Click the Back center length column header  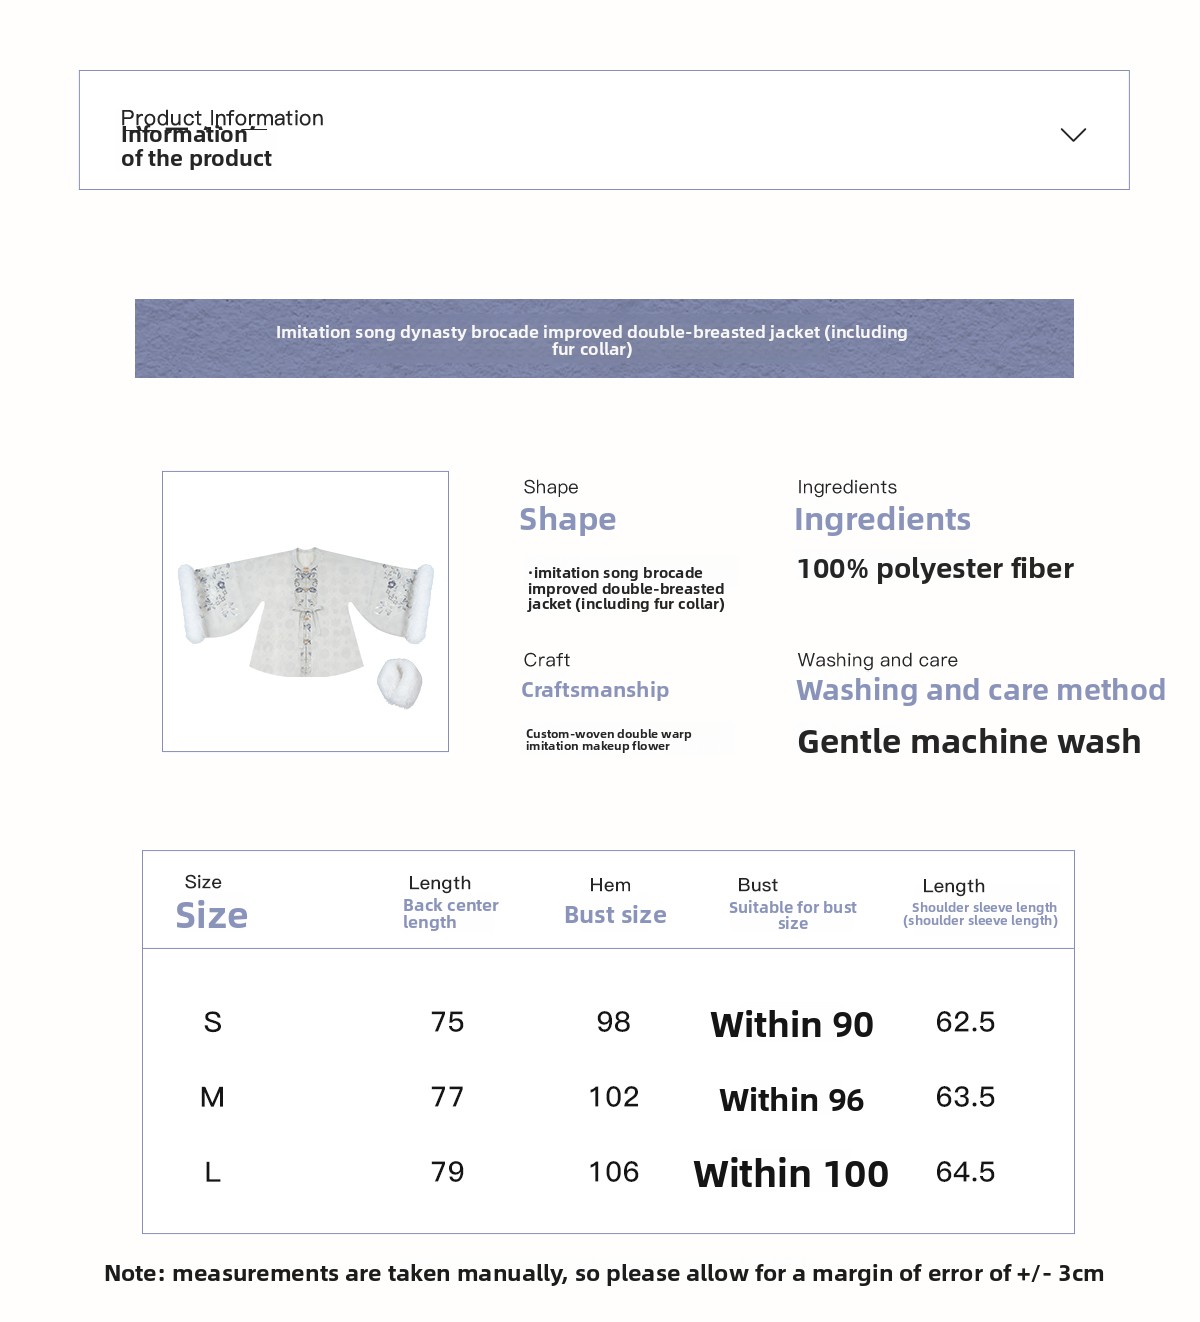point(450,913)
